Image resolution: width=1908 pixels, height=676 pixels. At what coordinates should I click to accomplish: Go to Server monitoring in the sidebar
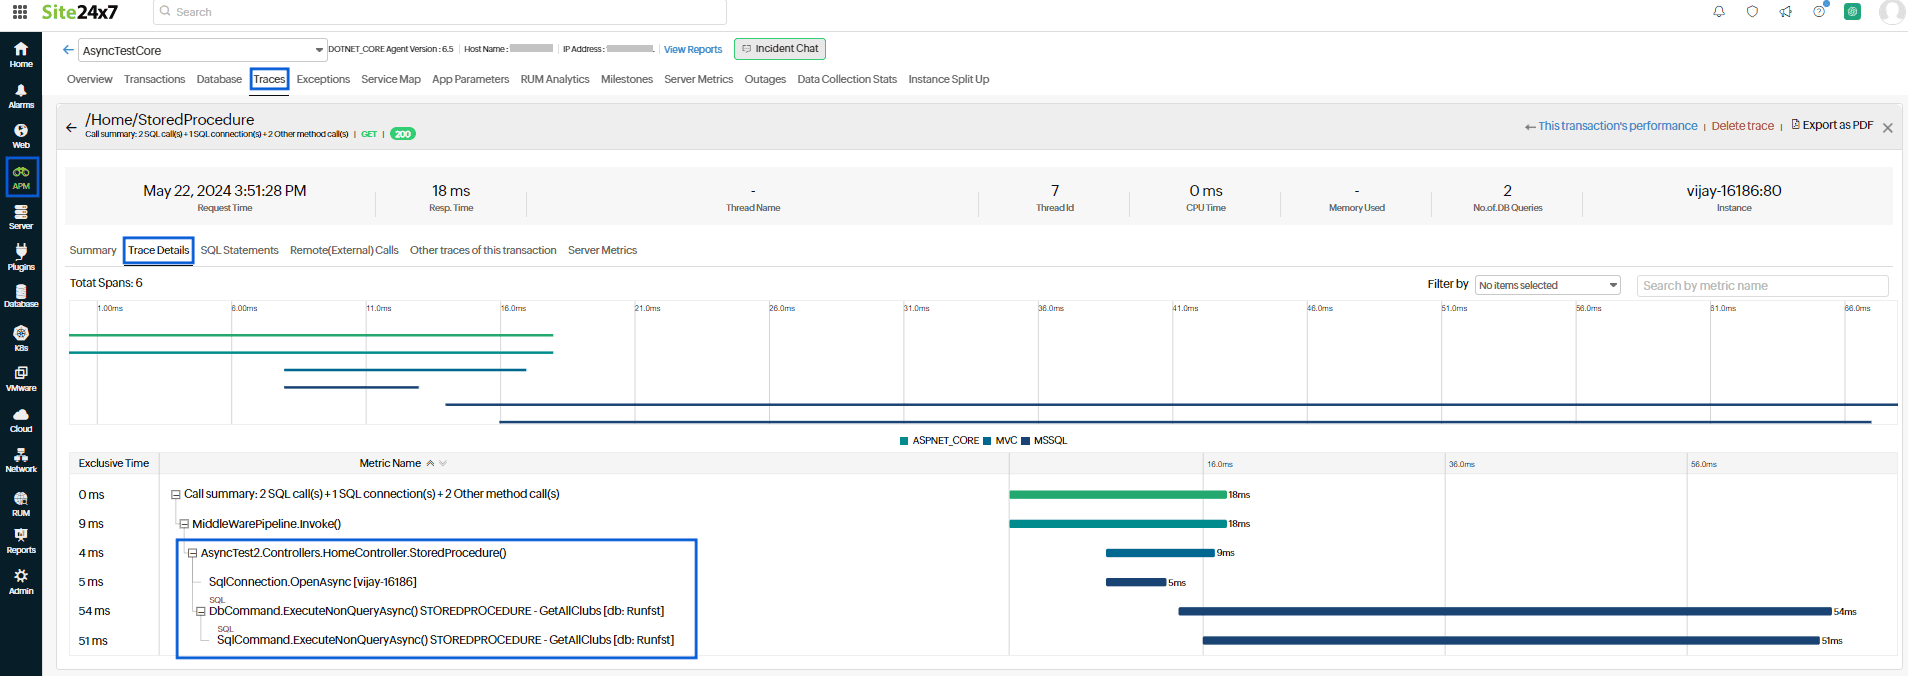[21, 217]
